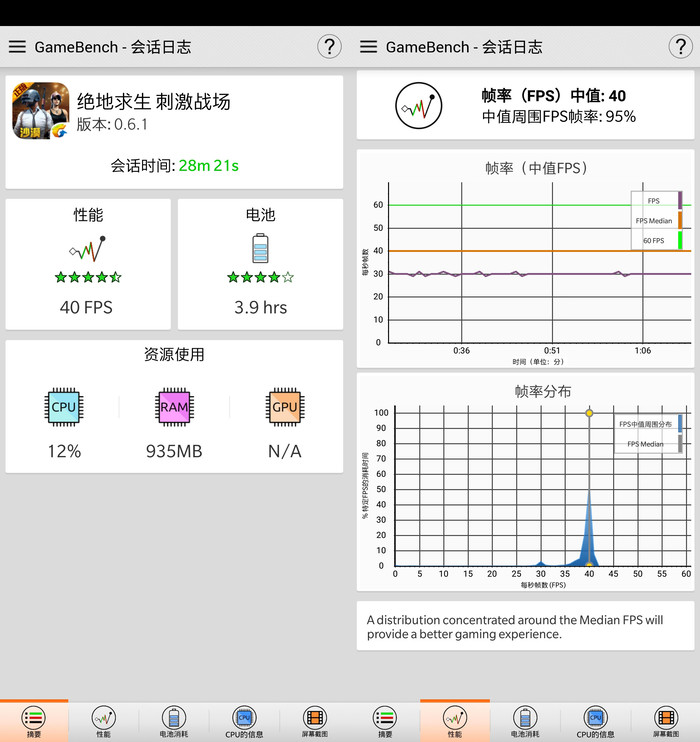Tap the PUBG game app icon
Image resolution: width=700 pixels, height=742 pixels.
(40, 110)
